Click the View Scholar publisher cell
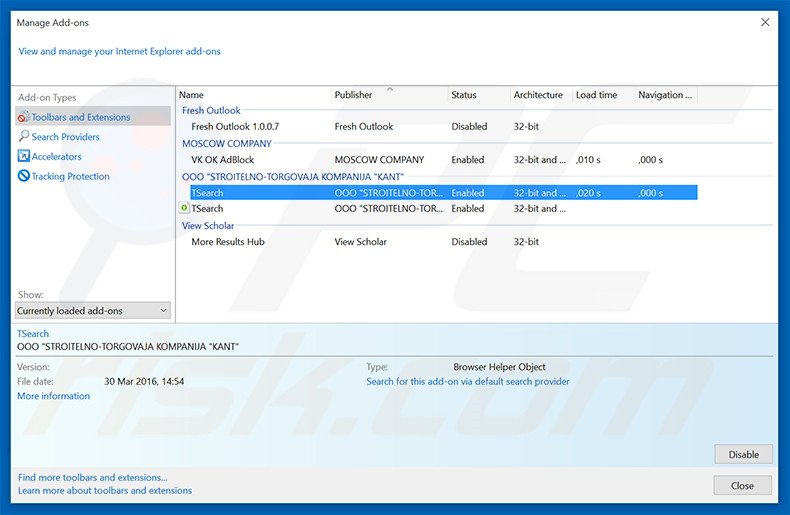This screenshot has width=790, height=515. coord(361,241)
